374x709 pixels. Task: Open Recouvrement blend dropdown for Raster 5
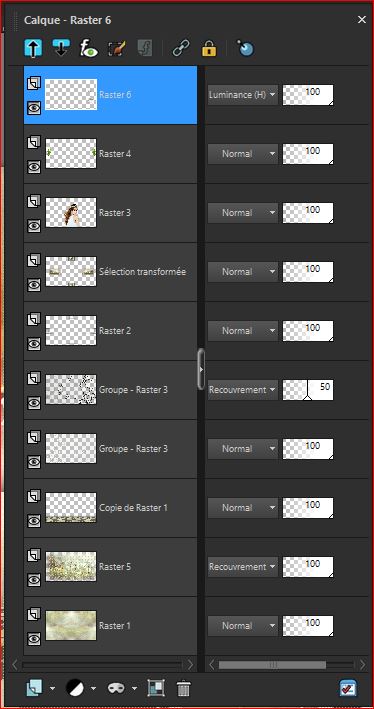point(243,567)
